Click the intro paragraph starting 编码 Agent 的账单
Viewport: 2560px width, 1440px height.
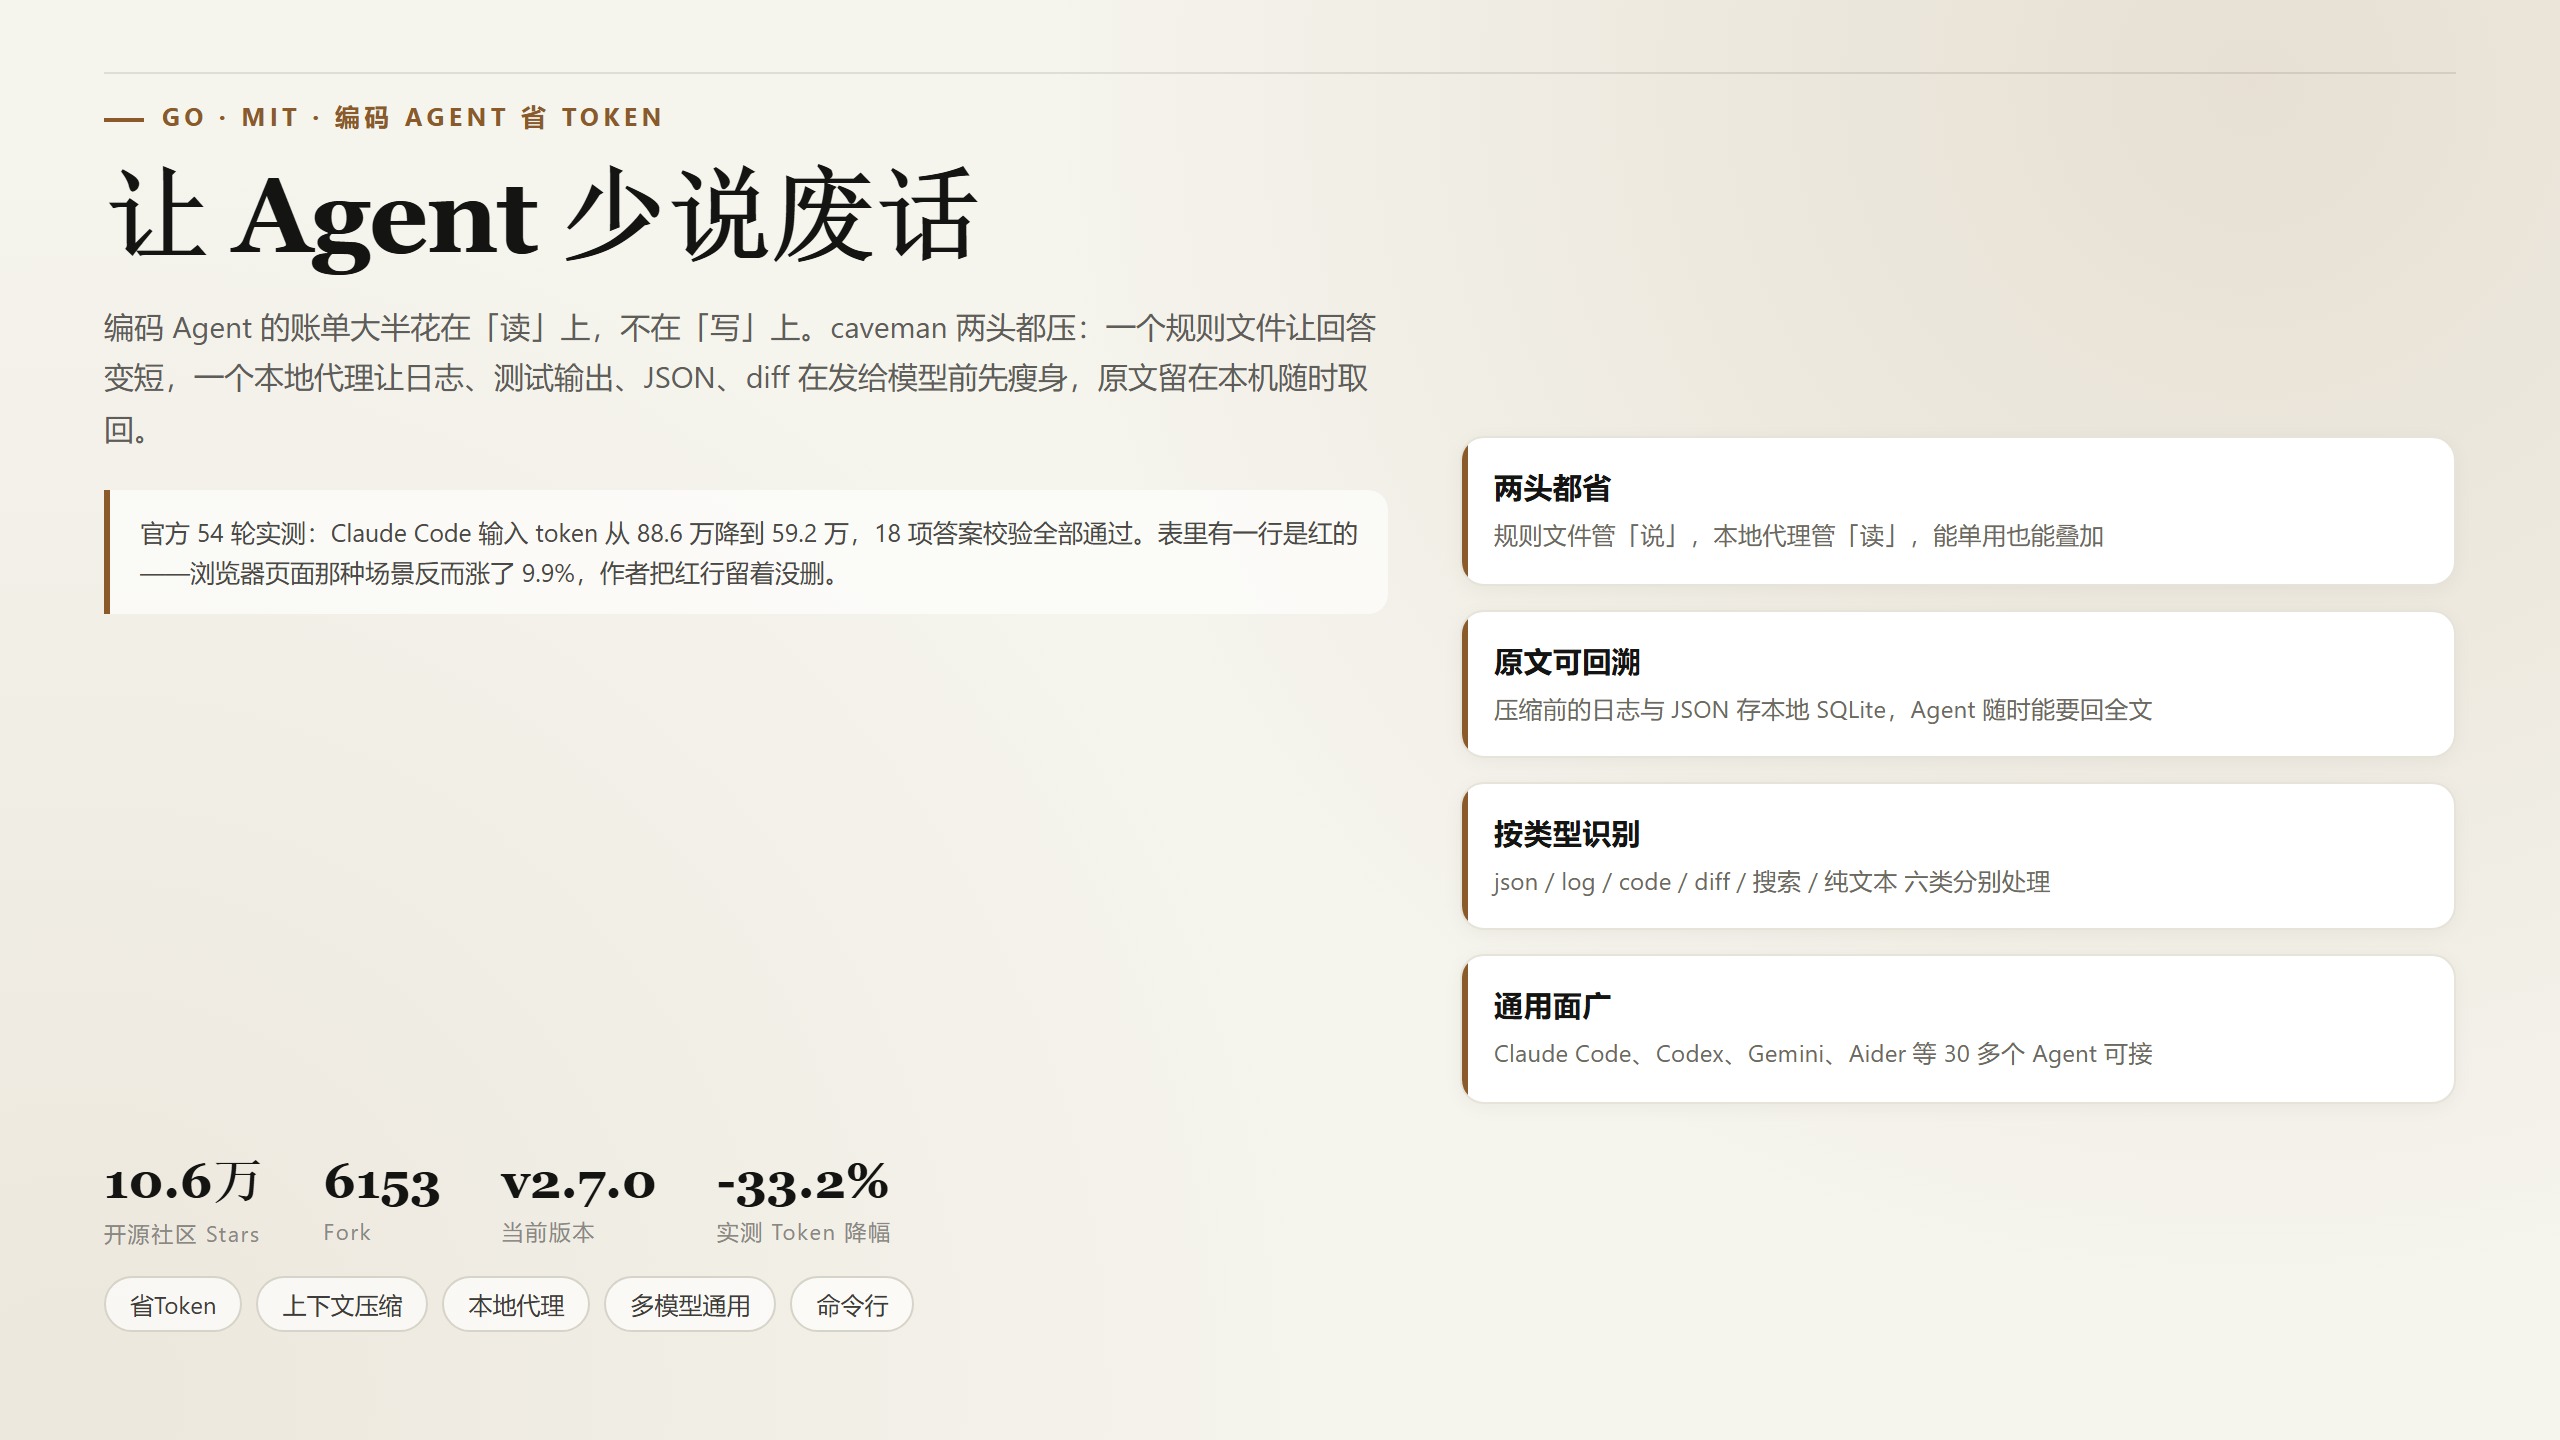pos(741,379)
